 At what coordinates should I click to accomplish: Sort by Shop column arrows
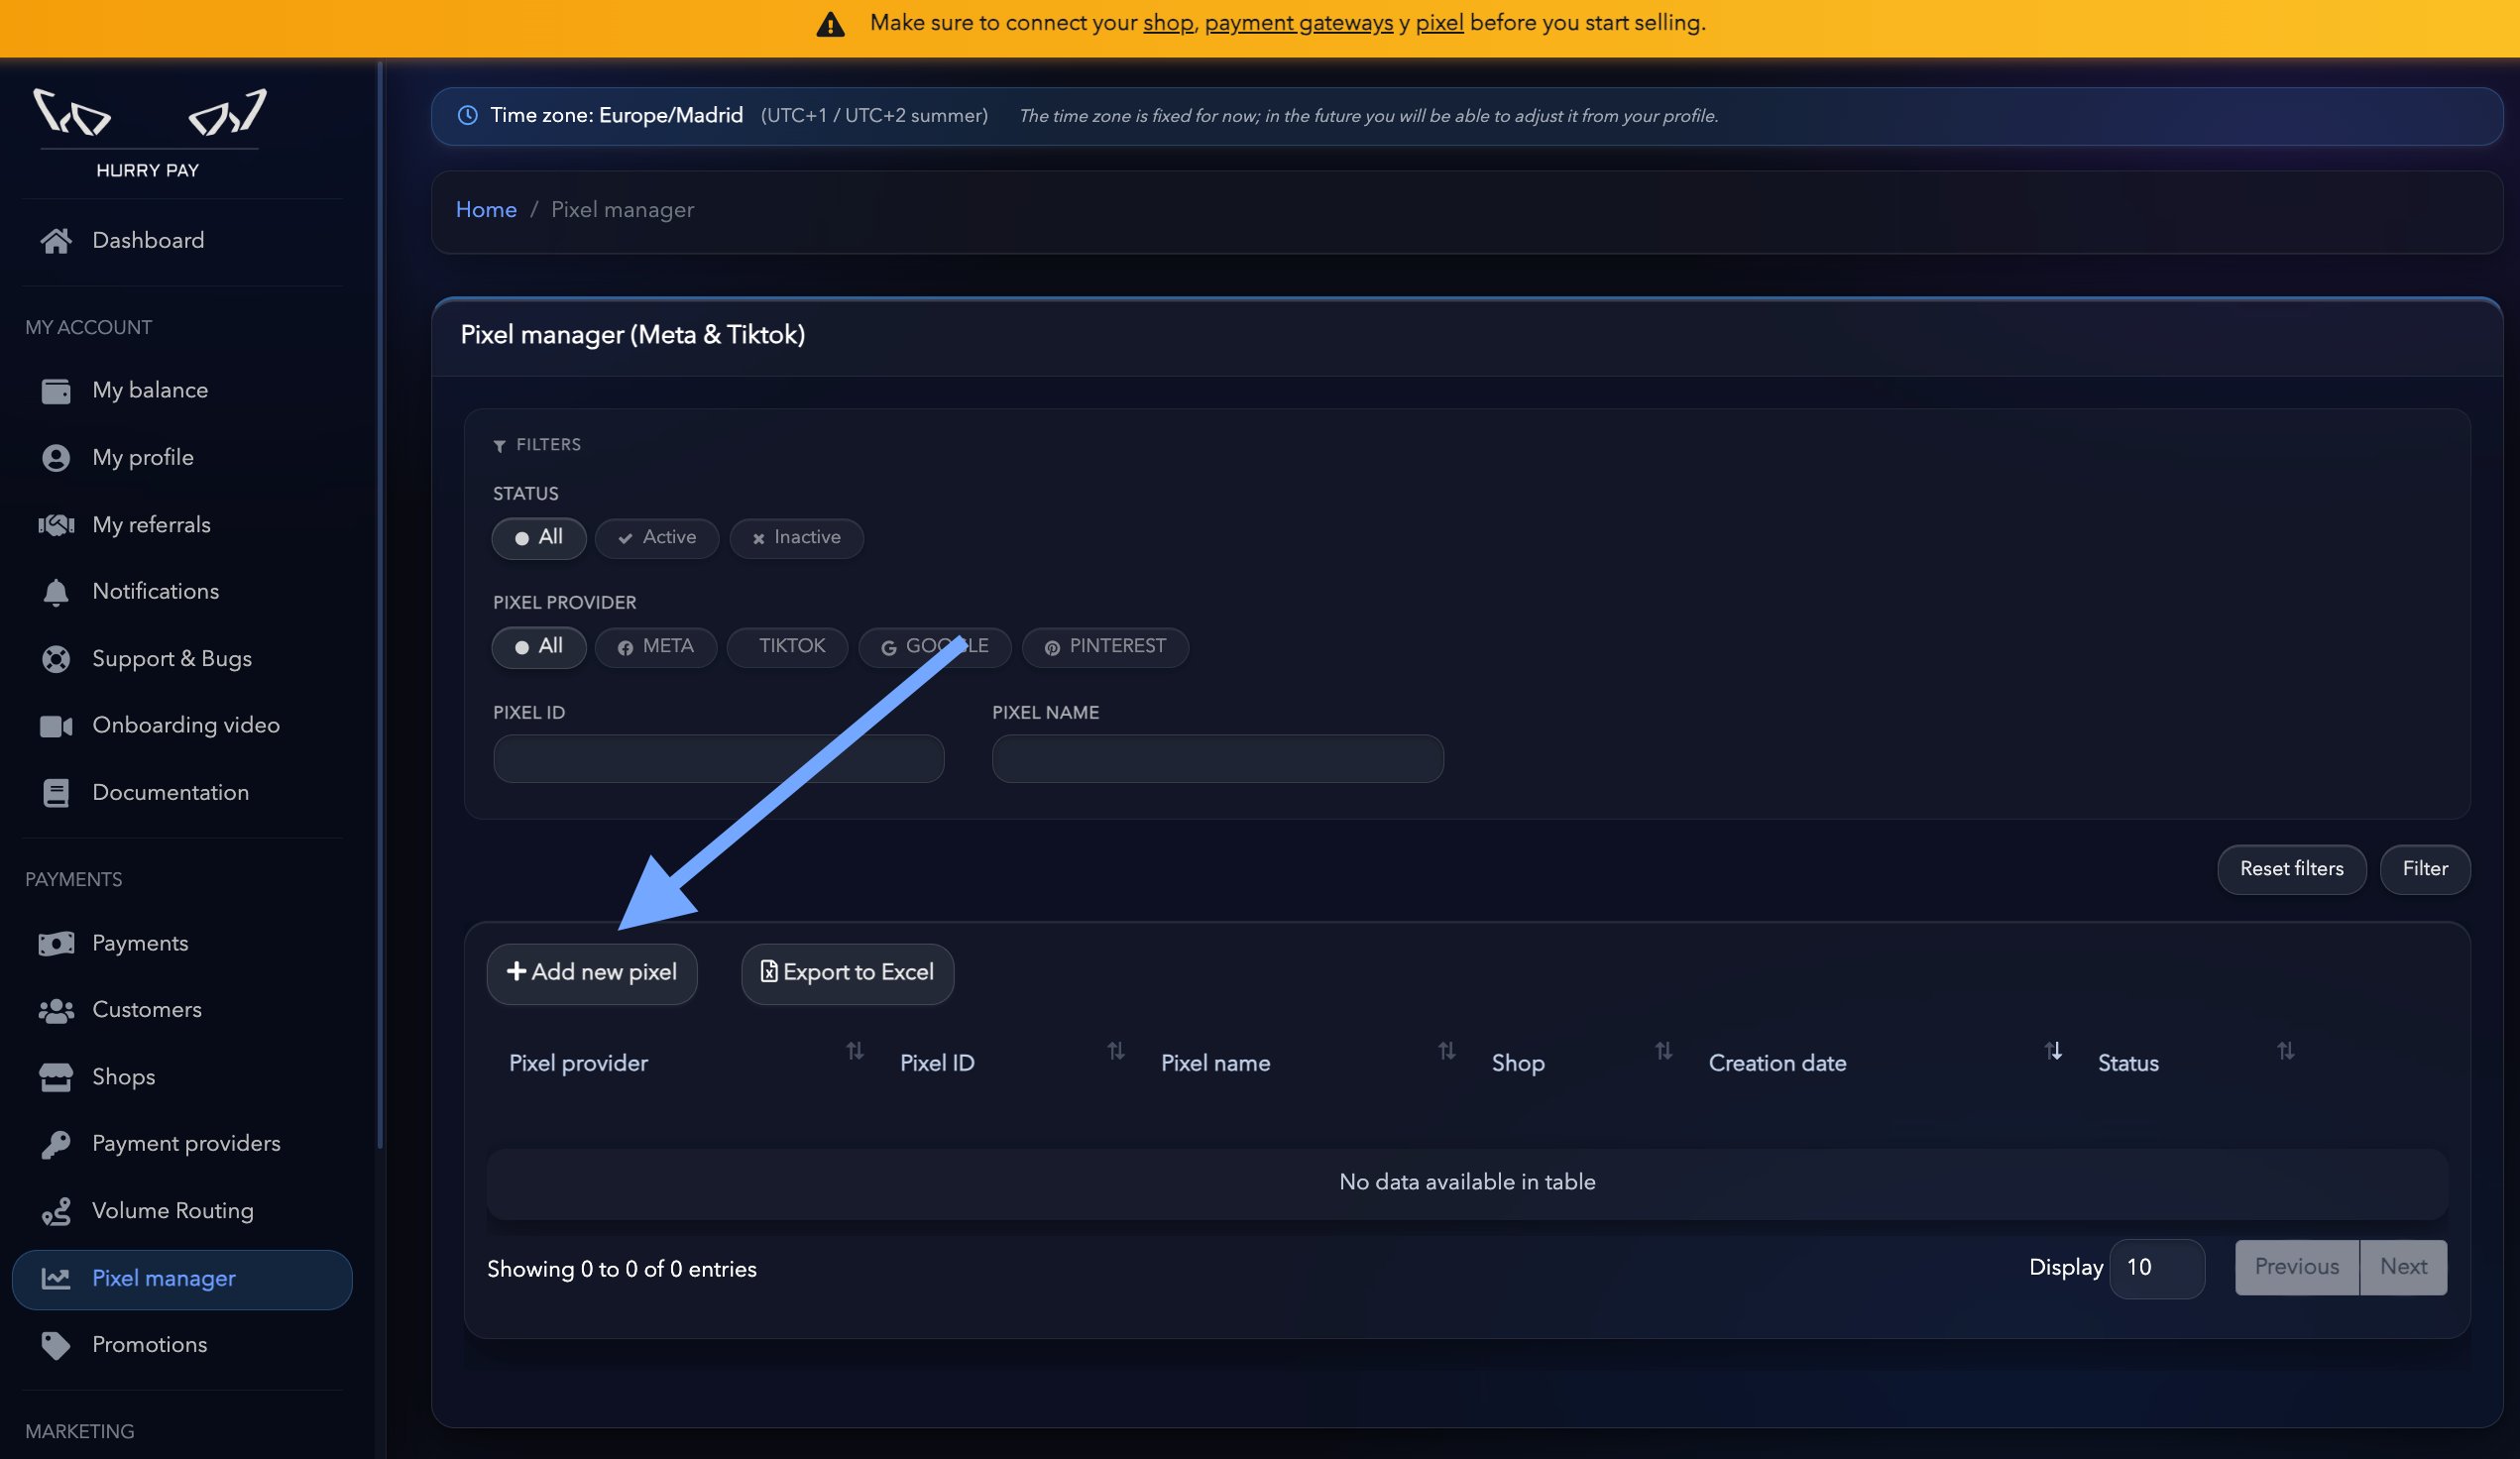point(1663,1051)
